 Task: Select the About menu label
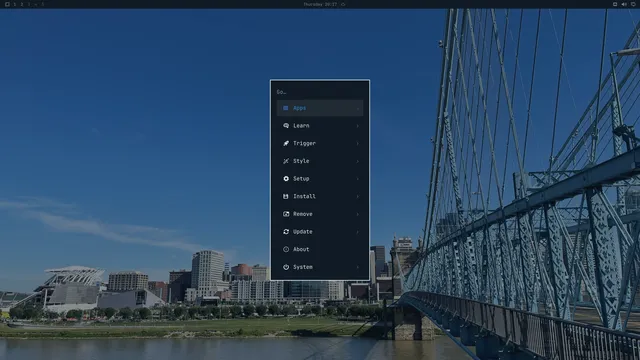coord(301,249)
